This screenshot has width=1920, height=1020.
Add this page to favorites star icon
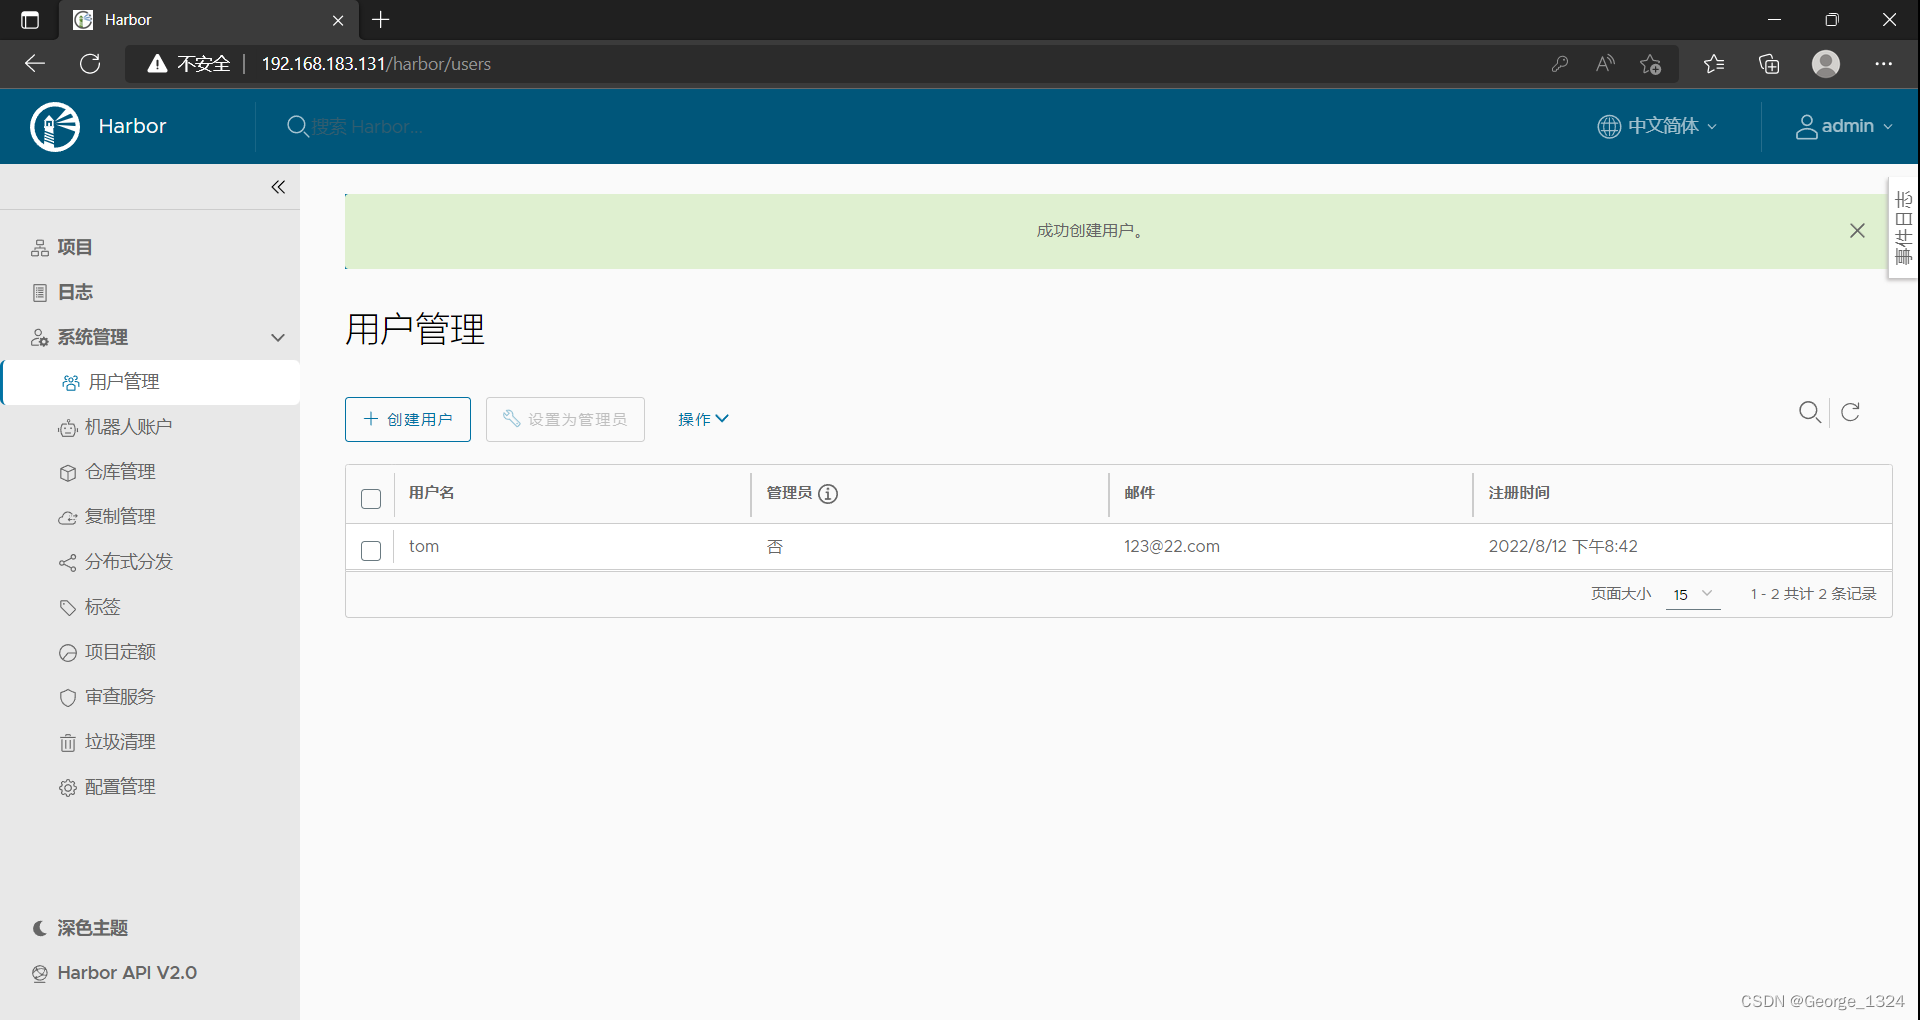1650,64
